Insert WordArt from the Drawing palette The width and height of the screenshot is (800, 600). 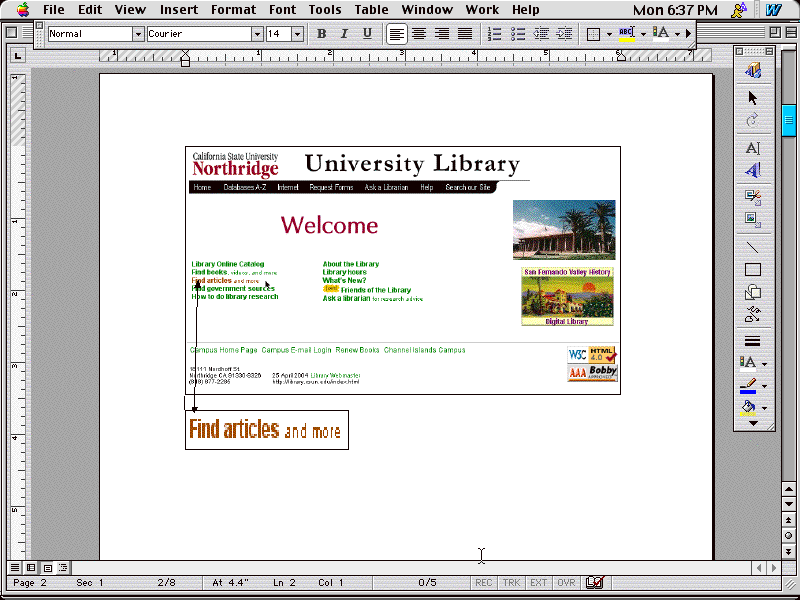point(753,170)
